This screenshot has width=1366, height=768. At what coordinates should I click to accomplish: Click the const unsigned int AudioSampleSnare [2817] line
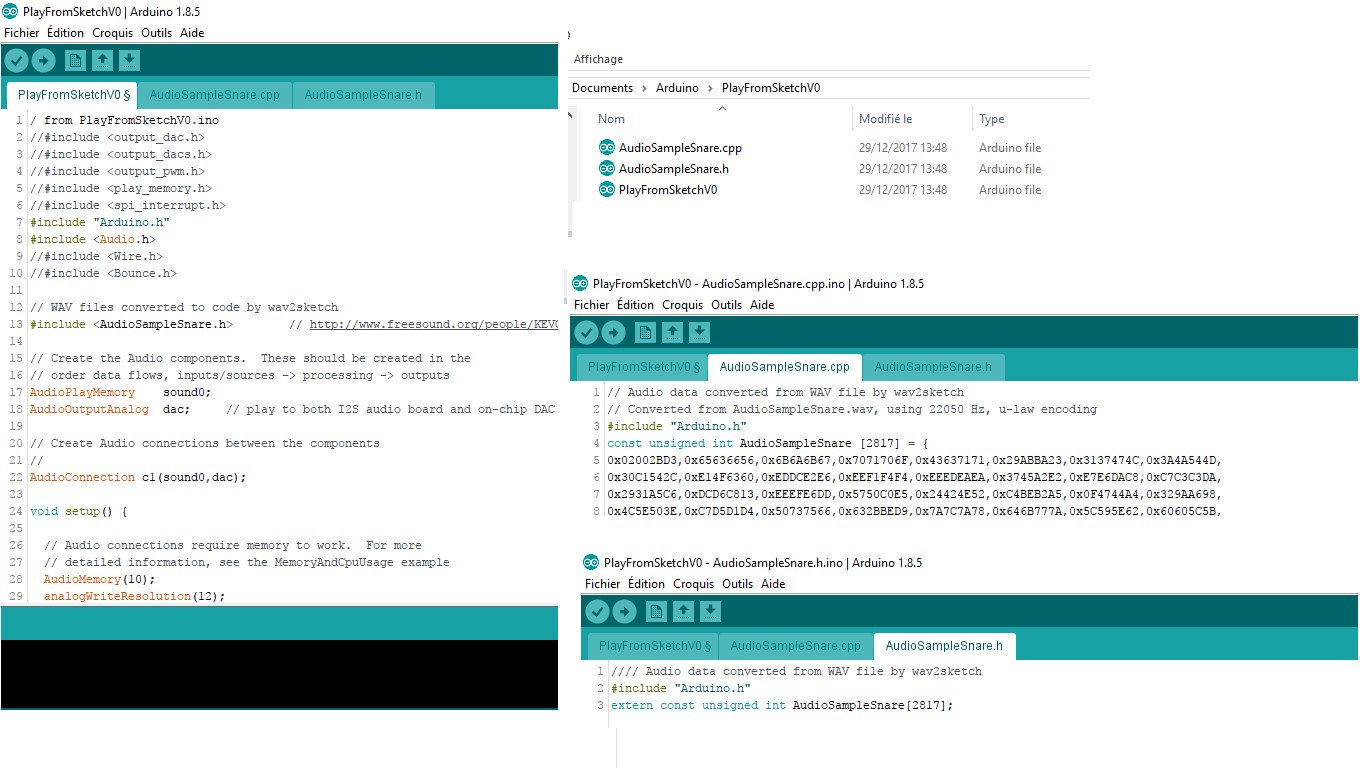point(768,443)
